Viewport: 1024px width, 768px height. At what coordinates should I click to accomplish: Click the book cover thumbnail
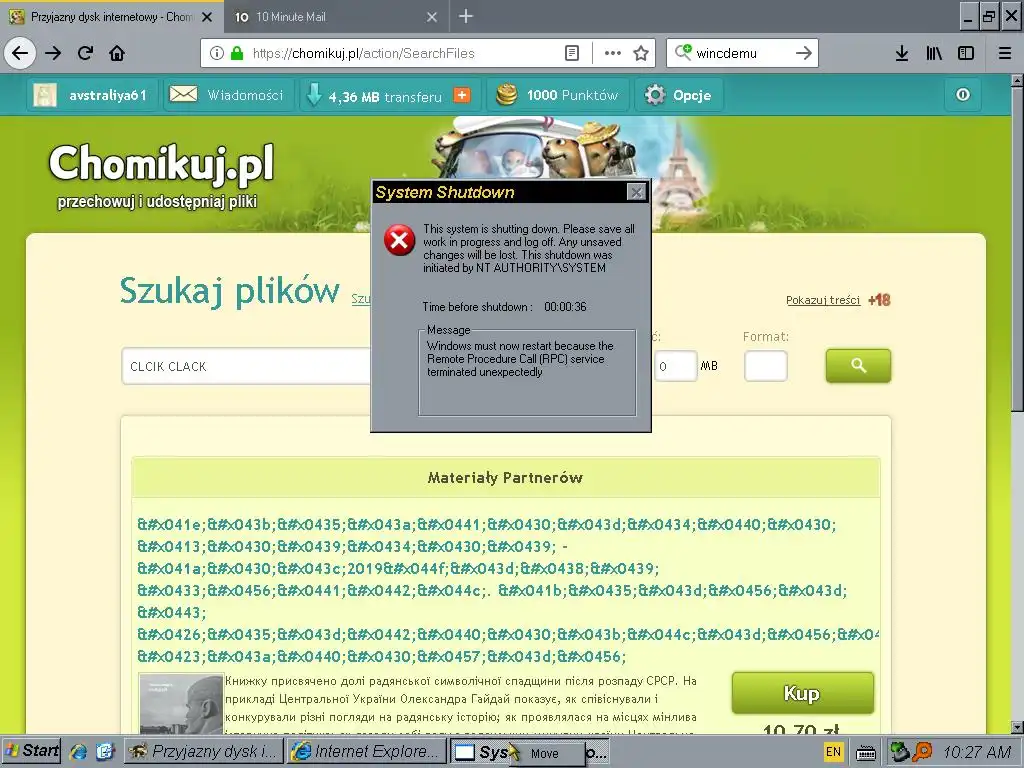181,703
